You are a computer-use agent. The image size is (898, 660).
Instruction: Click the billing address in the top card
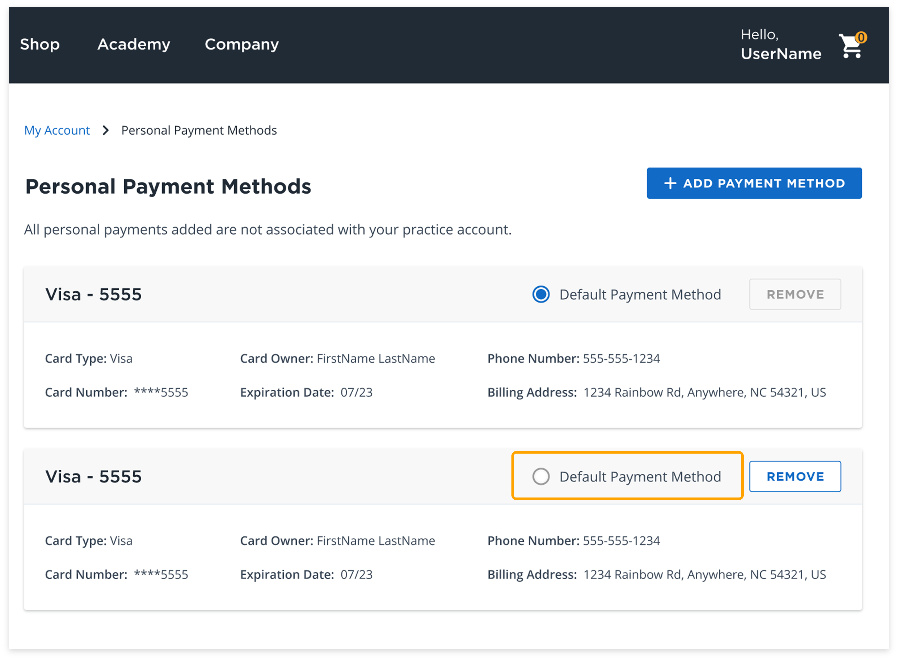(704, 393)
